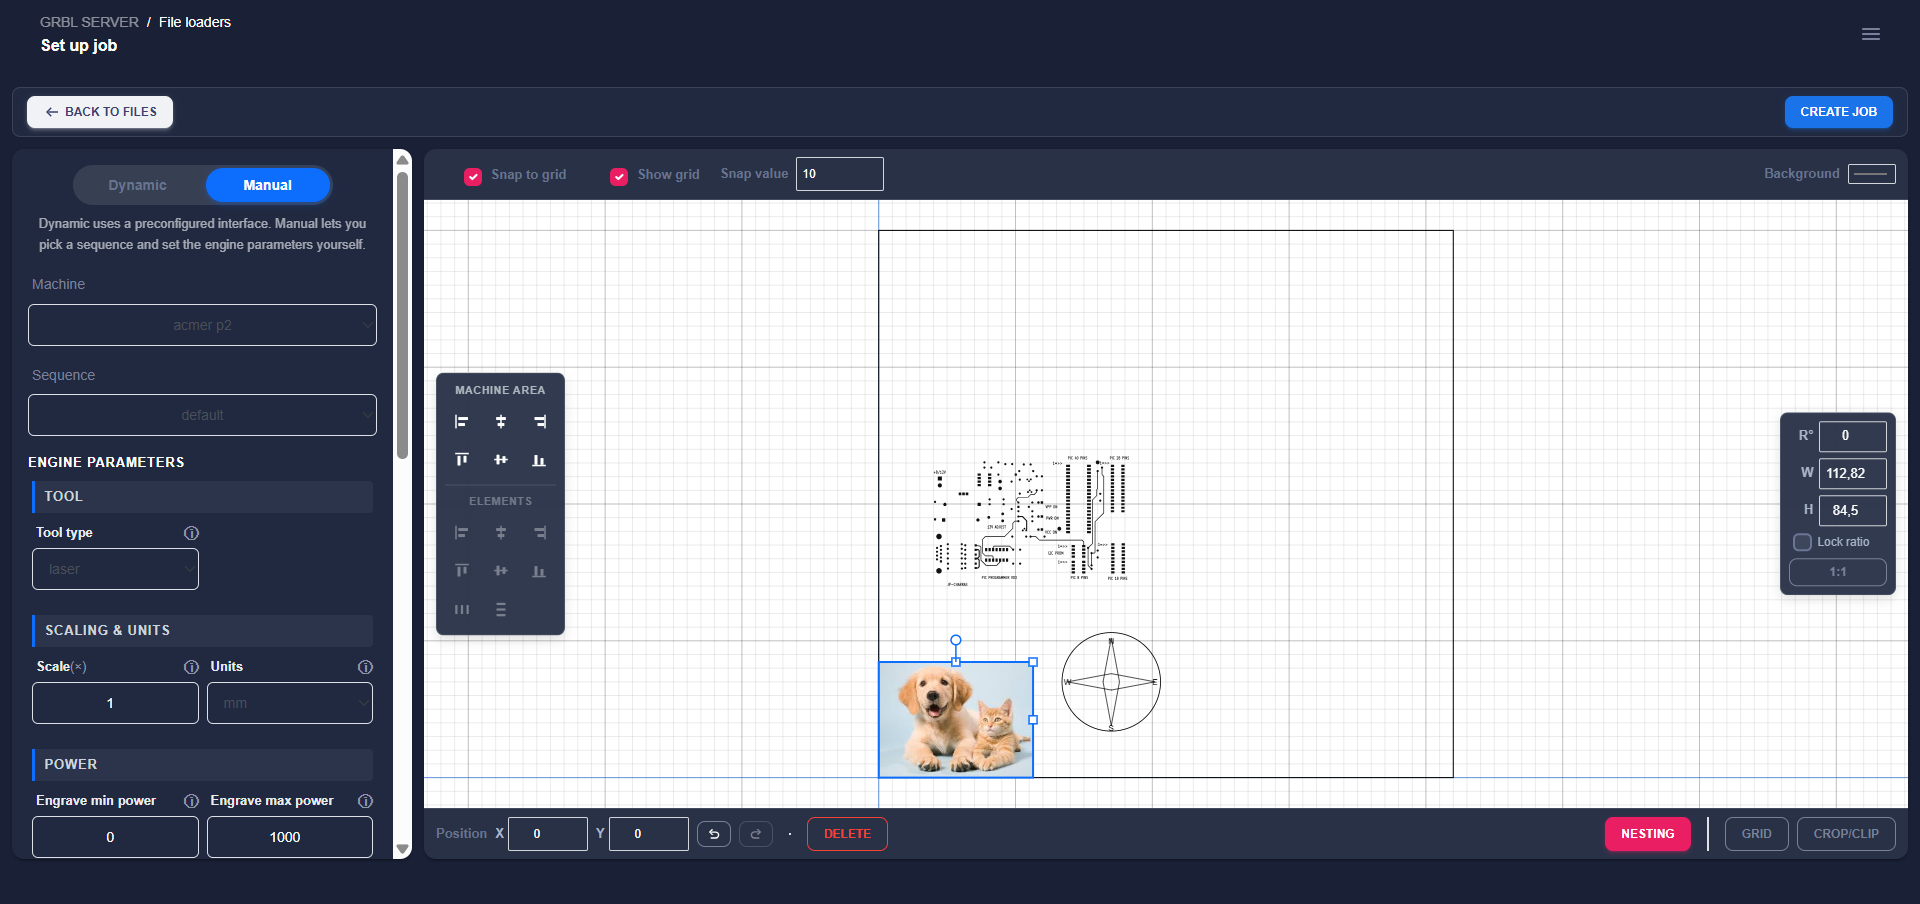Click the SCALING & UNITS section header
This screenshot has height=904, width=1920.
[x=203, y=631]
